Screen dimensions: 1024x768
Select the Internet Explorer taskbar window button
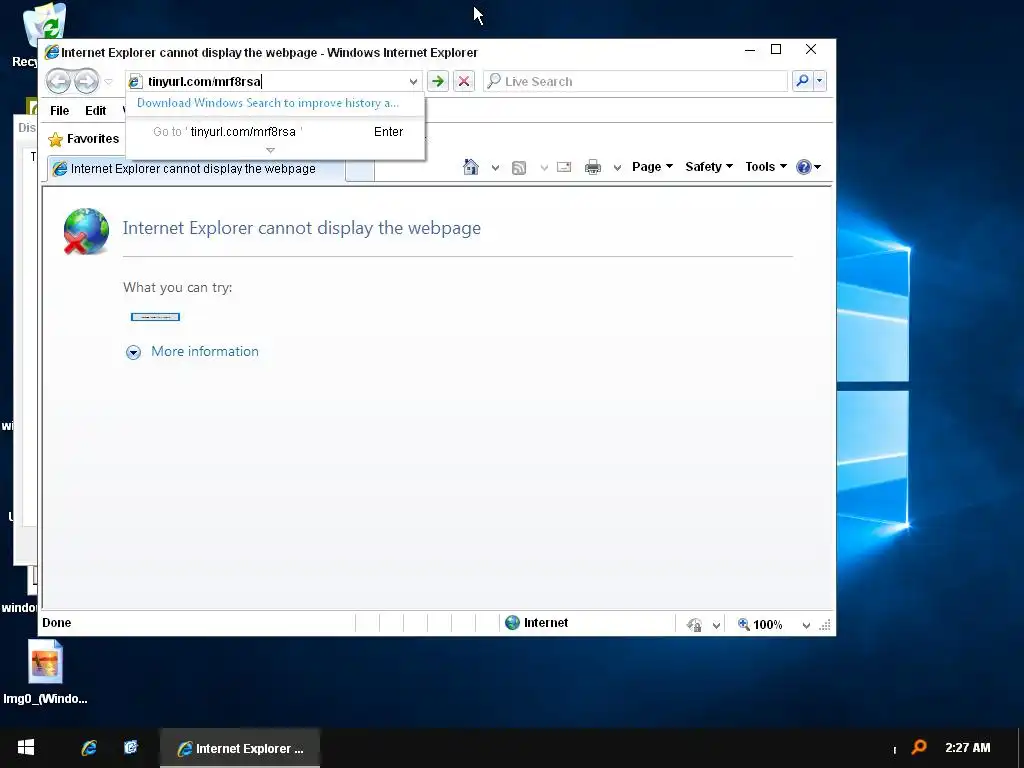point(240,748)
